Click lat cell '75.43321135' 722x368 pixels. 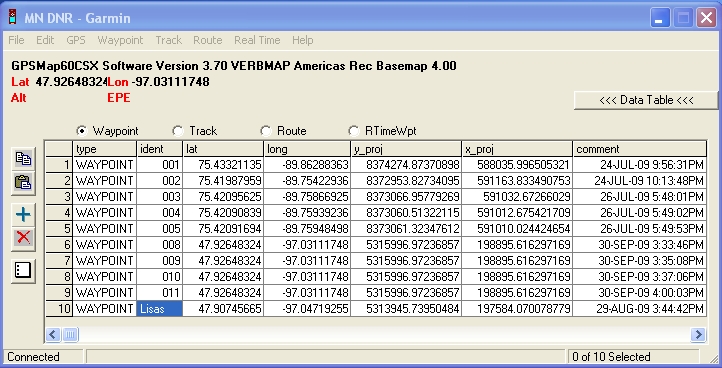click(223, 165)
